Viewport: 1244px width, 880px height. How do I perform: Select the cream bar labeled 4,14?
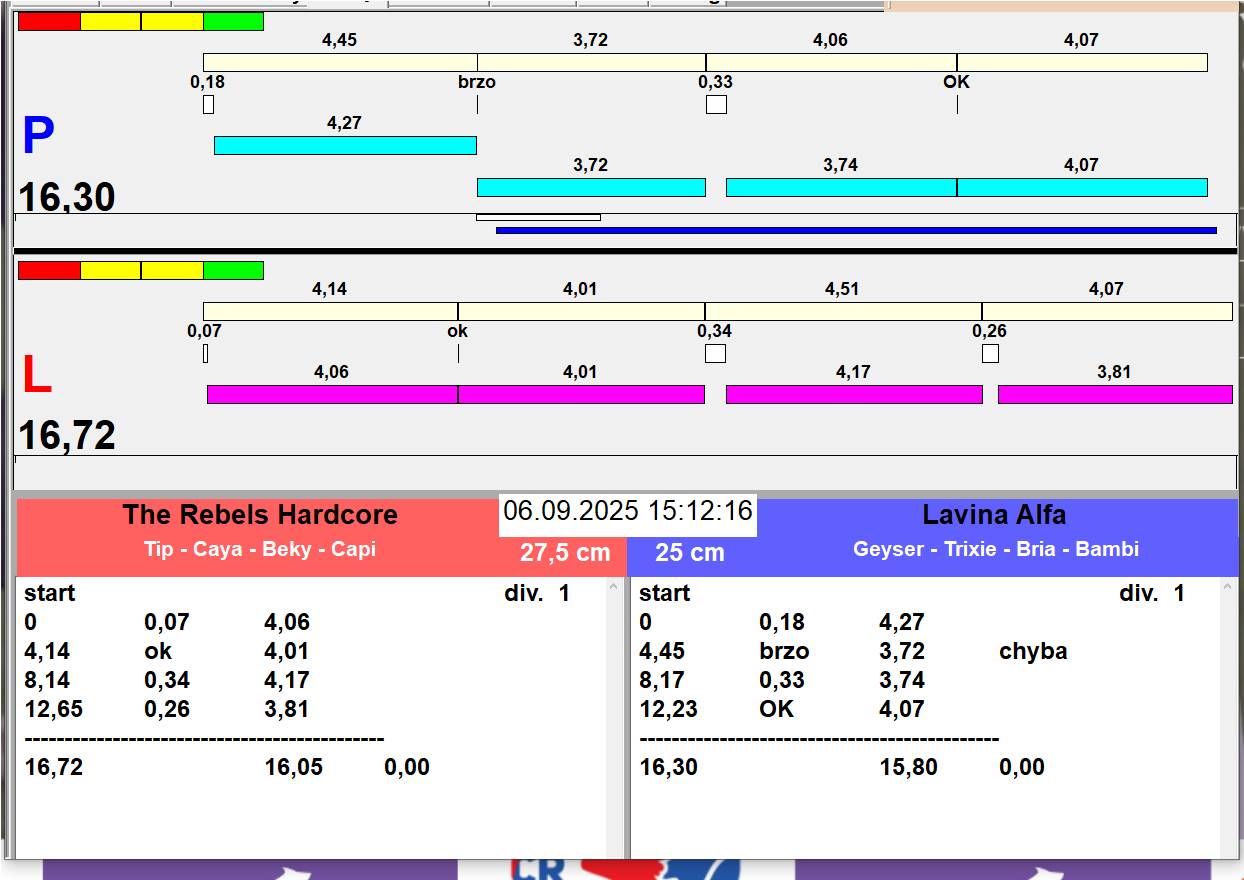pos(330,312)
